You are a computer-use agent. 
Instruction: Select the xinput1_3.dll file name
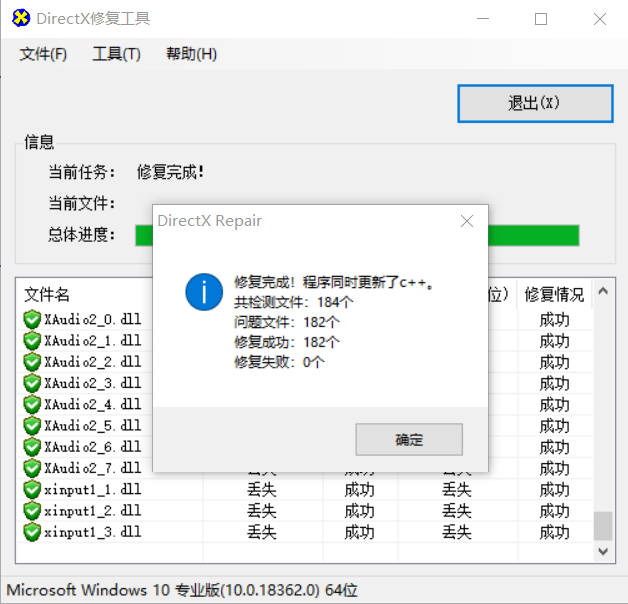click(x=93, y=532)
